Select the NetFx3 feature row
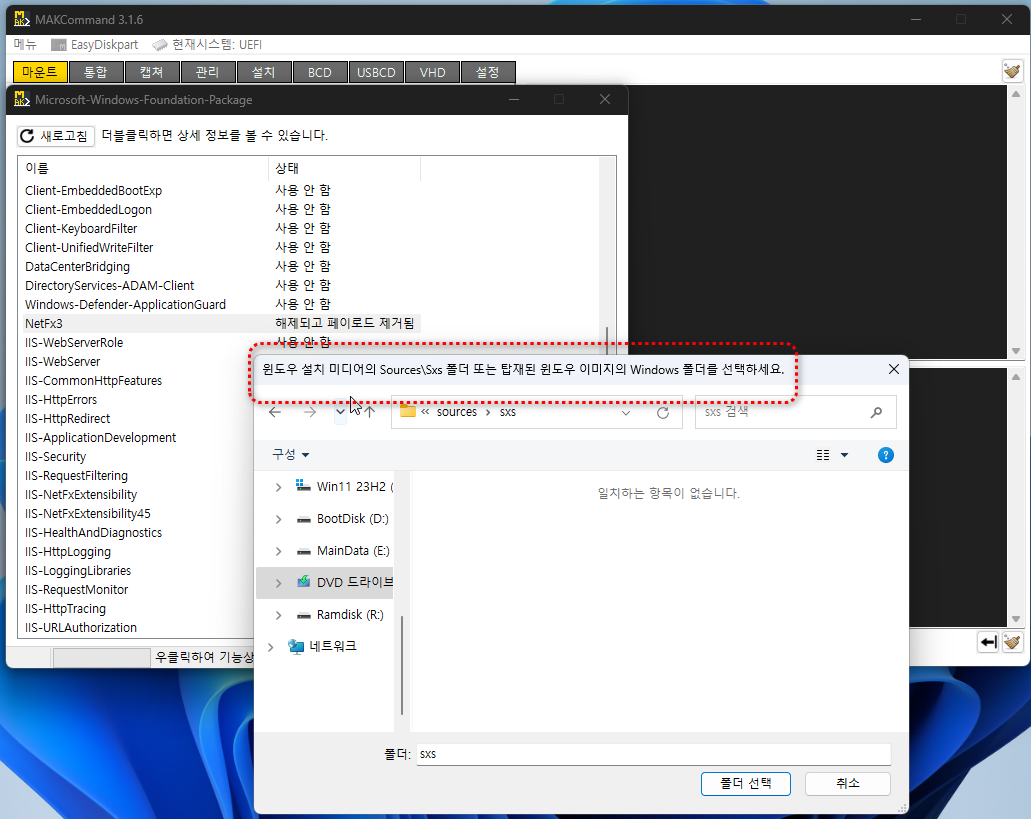This screenshot has height=819, width=1031. [x=222, y=323]
